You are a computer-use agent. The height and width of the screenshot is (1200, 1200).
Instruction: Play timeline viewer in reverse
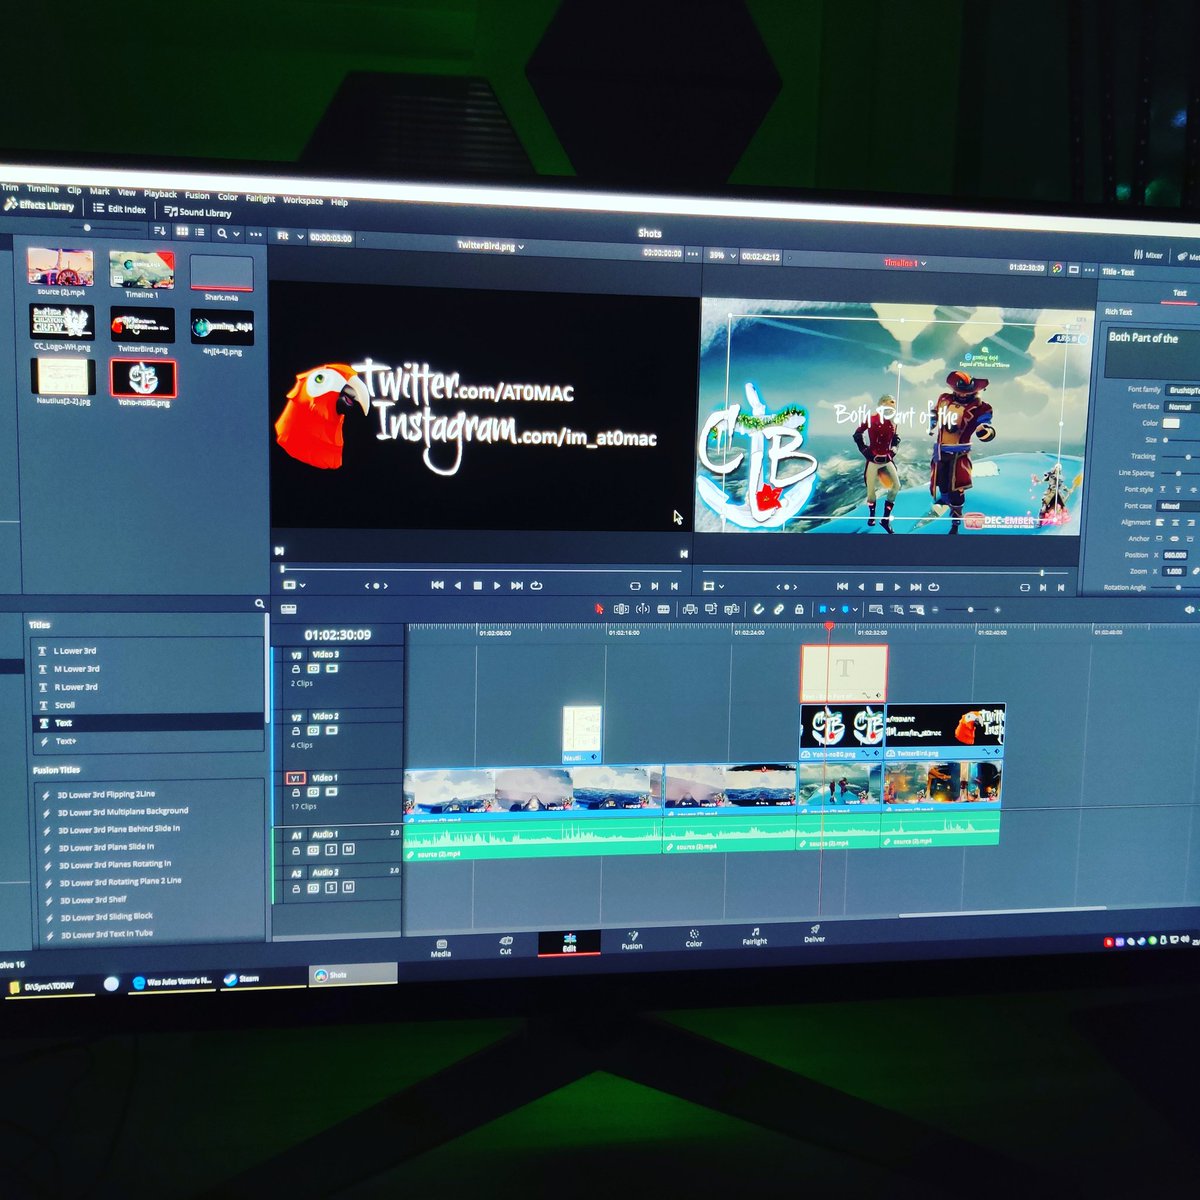[x=861, y=587]
